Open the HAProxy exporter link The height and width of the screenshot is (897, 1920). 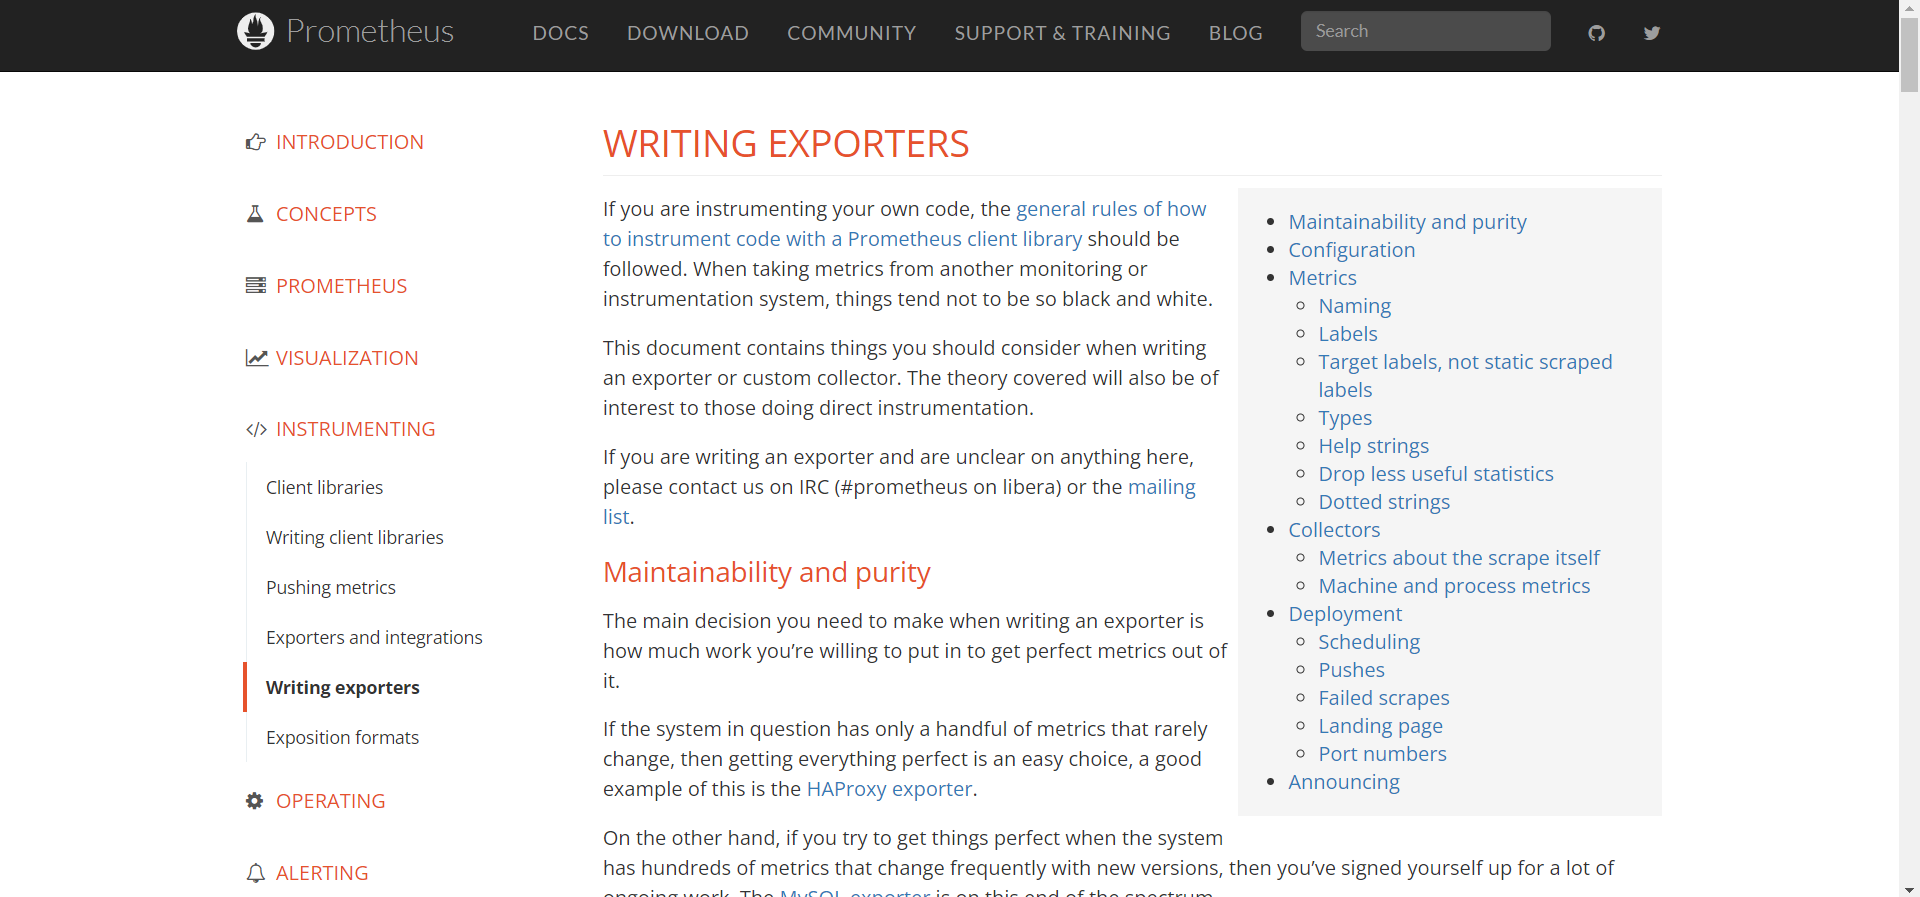[x=890, y=789]
